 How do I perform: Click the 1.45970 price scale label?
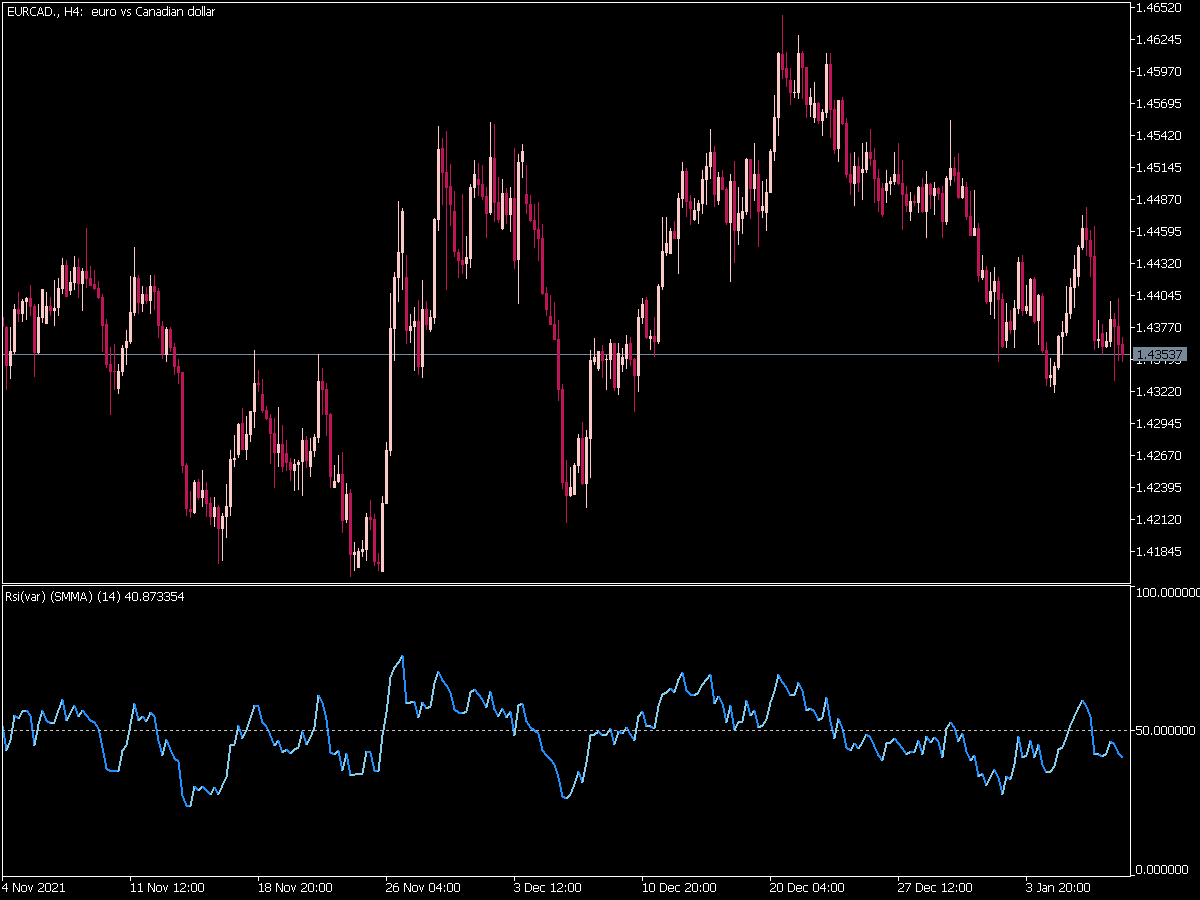tap(1161, 72)
